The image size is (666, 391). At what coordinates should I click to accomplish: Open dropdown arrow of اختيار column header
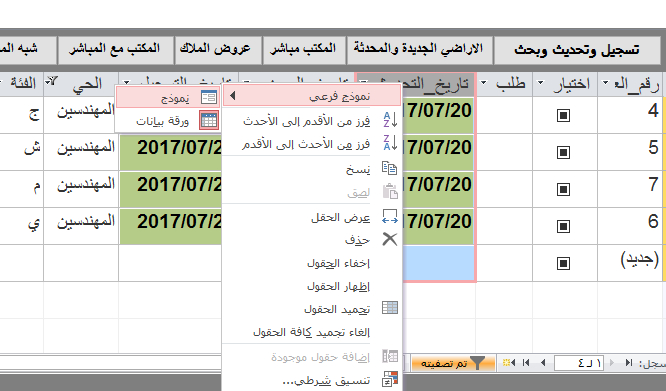(541, 83)
